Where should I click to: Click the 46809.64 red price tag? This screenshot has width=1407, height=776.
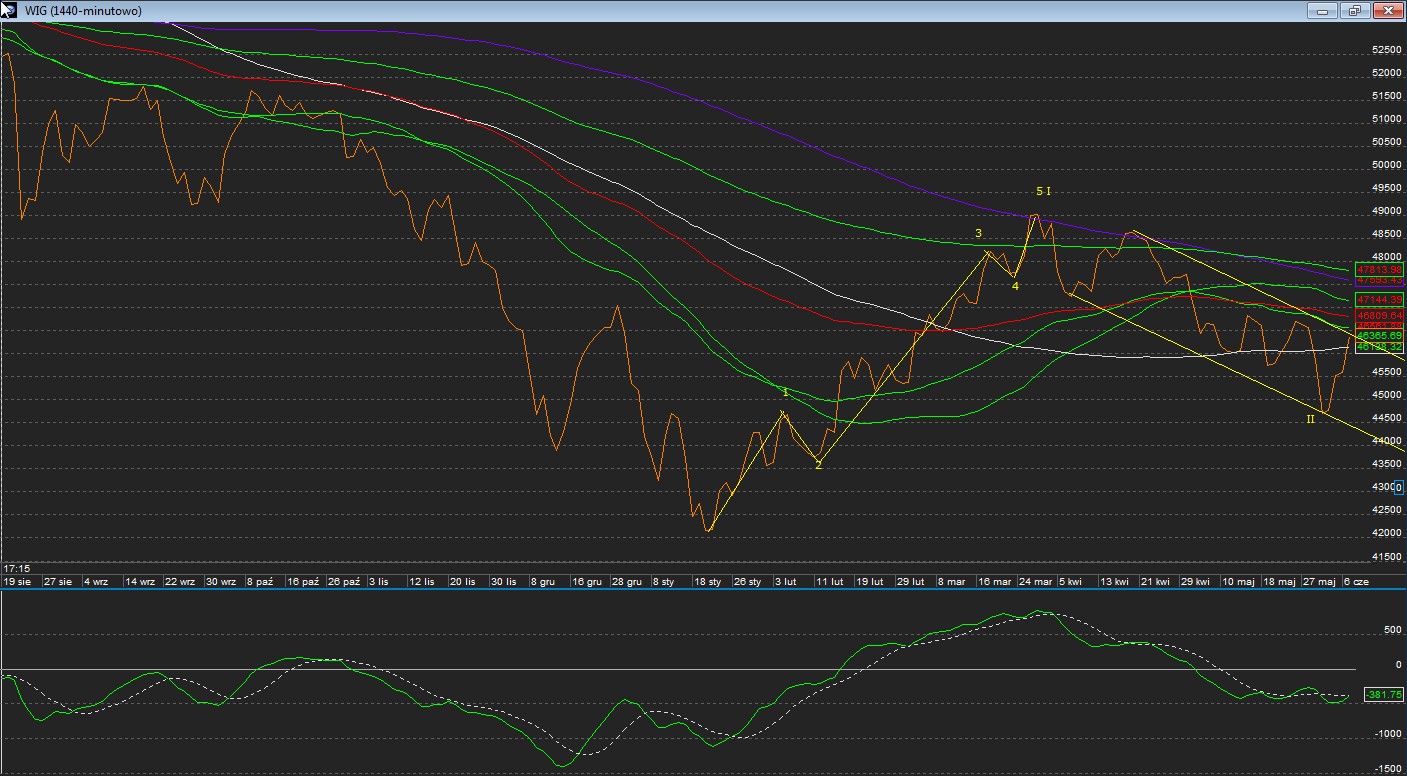(x=1379, y=315)
